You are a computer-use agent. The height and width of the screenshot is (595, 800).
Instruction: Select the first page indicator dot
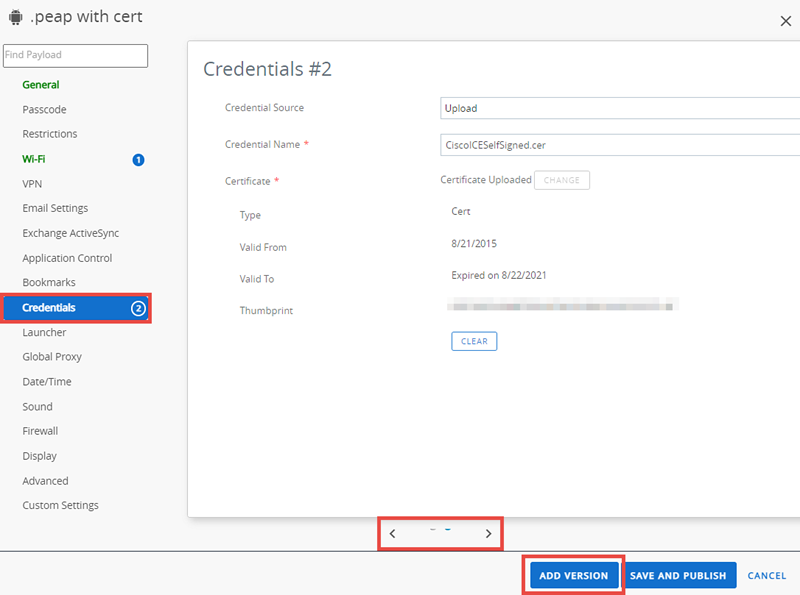[433, 530]
